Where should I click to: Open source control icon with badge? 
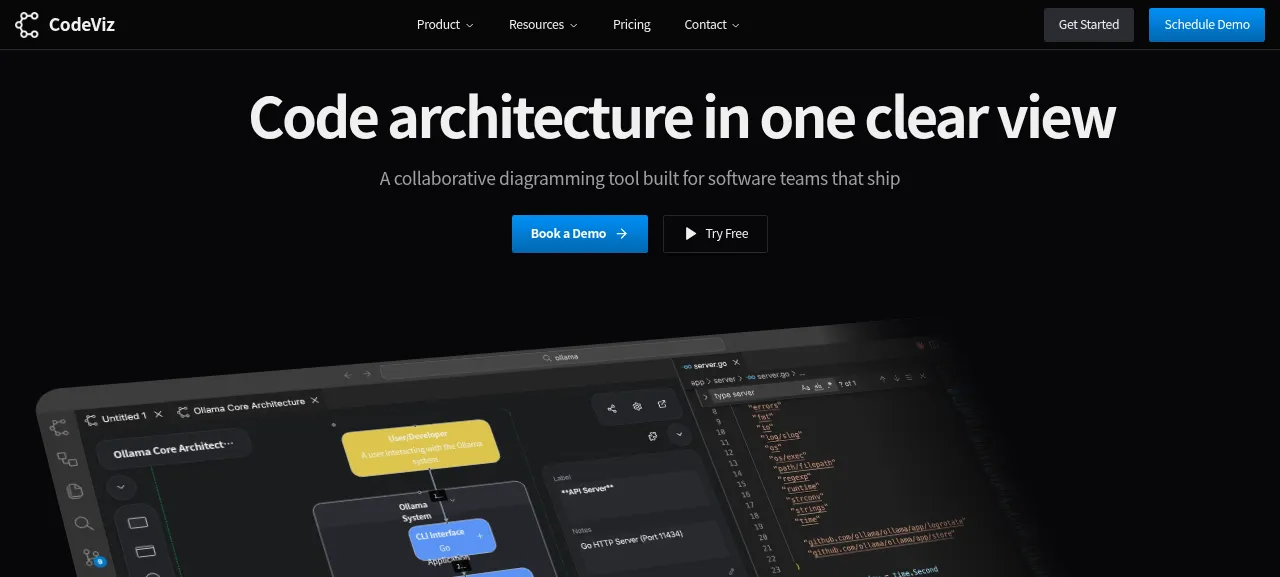93,557
